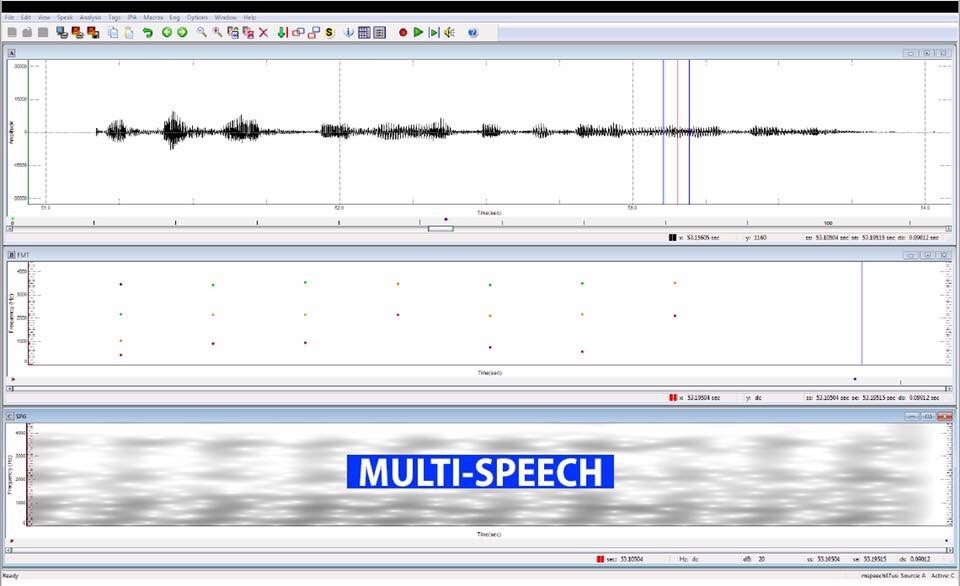This screenshot has height=586, width=960.
Task: Click the list view toolbar icon
Action: [x=380, y=32]
